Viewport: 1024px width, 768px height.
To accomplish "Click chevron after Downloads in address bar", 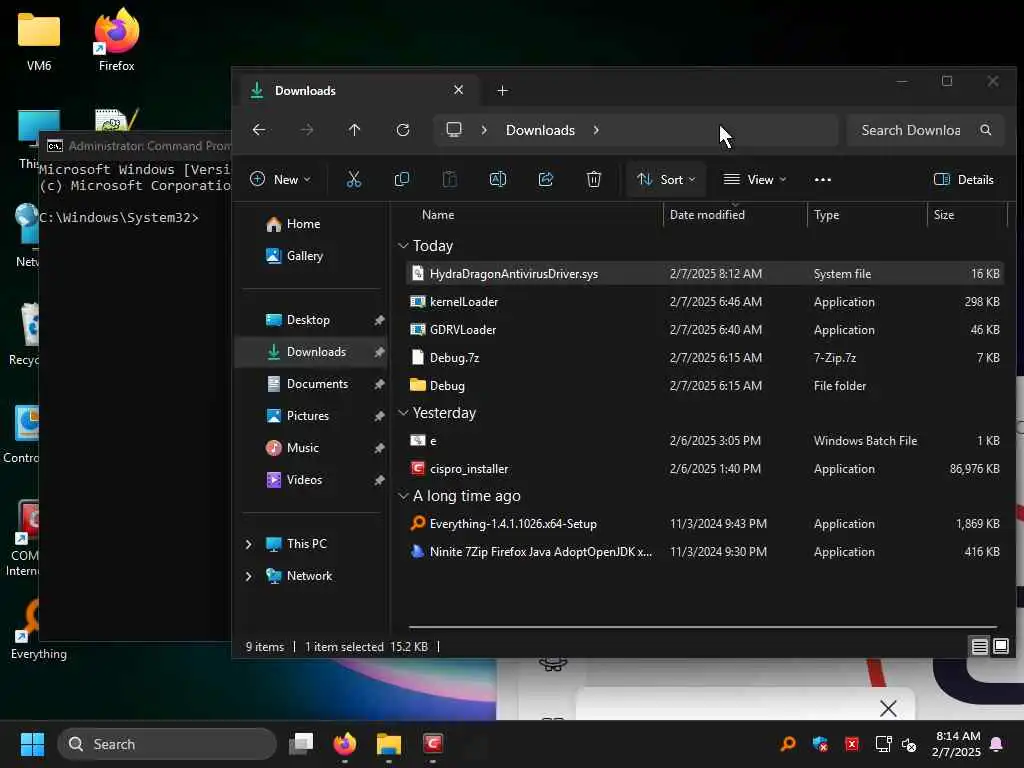I will pos(596,130).
